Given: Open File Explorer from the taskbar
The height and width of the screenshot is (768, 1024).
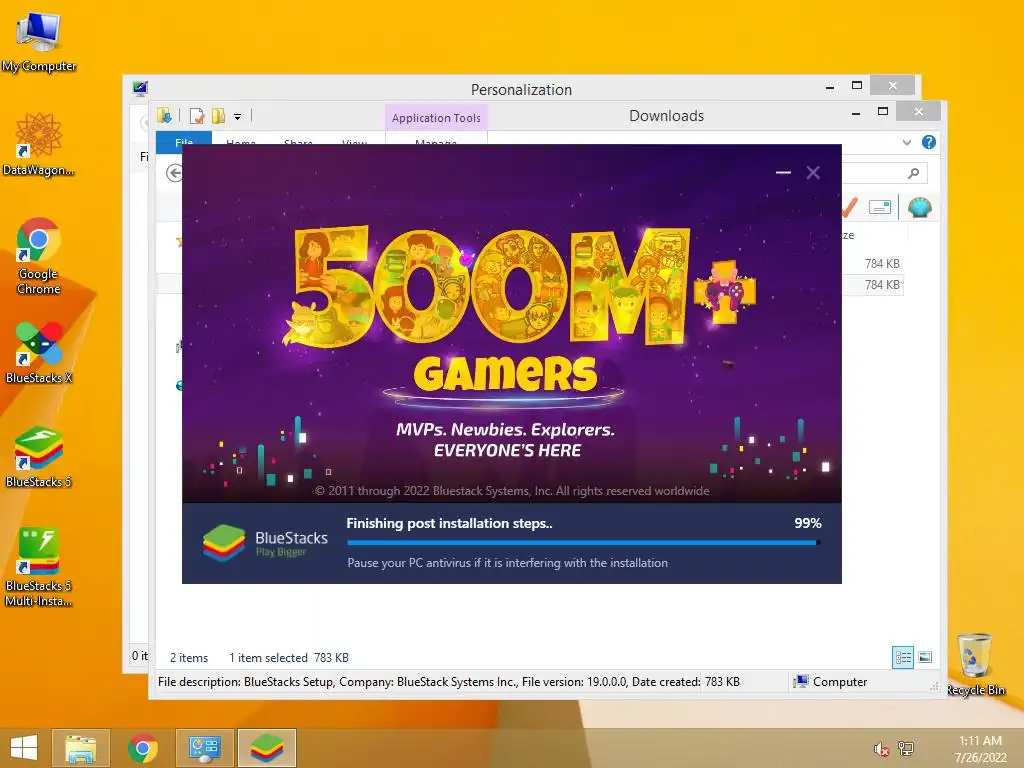Looking at the screenshot, I should coord(81,748).
